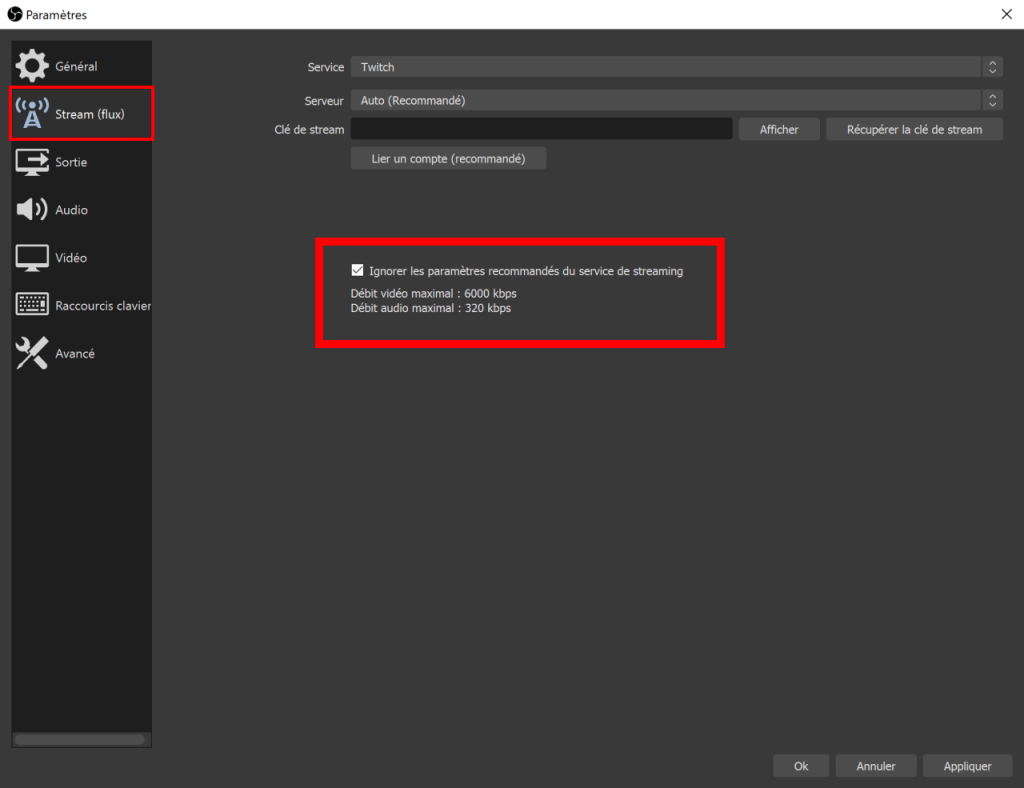1024x788 pixels.
Task: Close the Paramètres window
Action: 1006,14
